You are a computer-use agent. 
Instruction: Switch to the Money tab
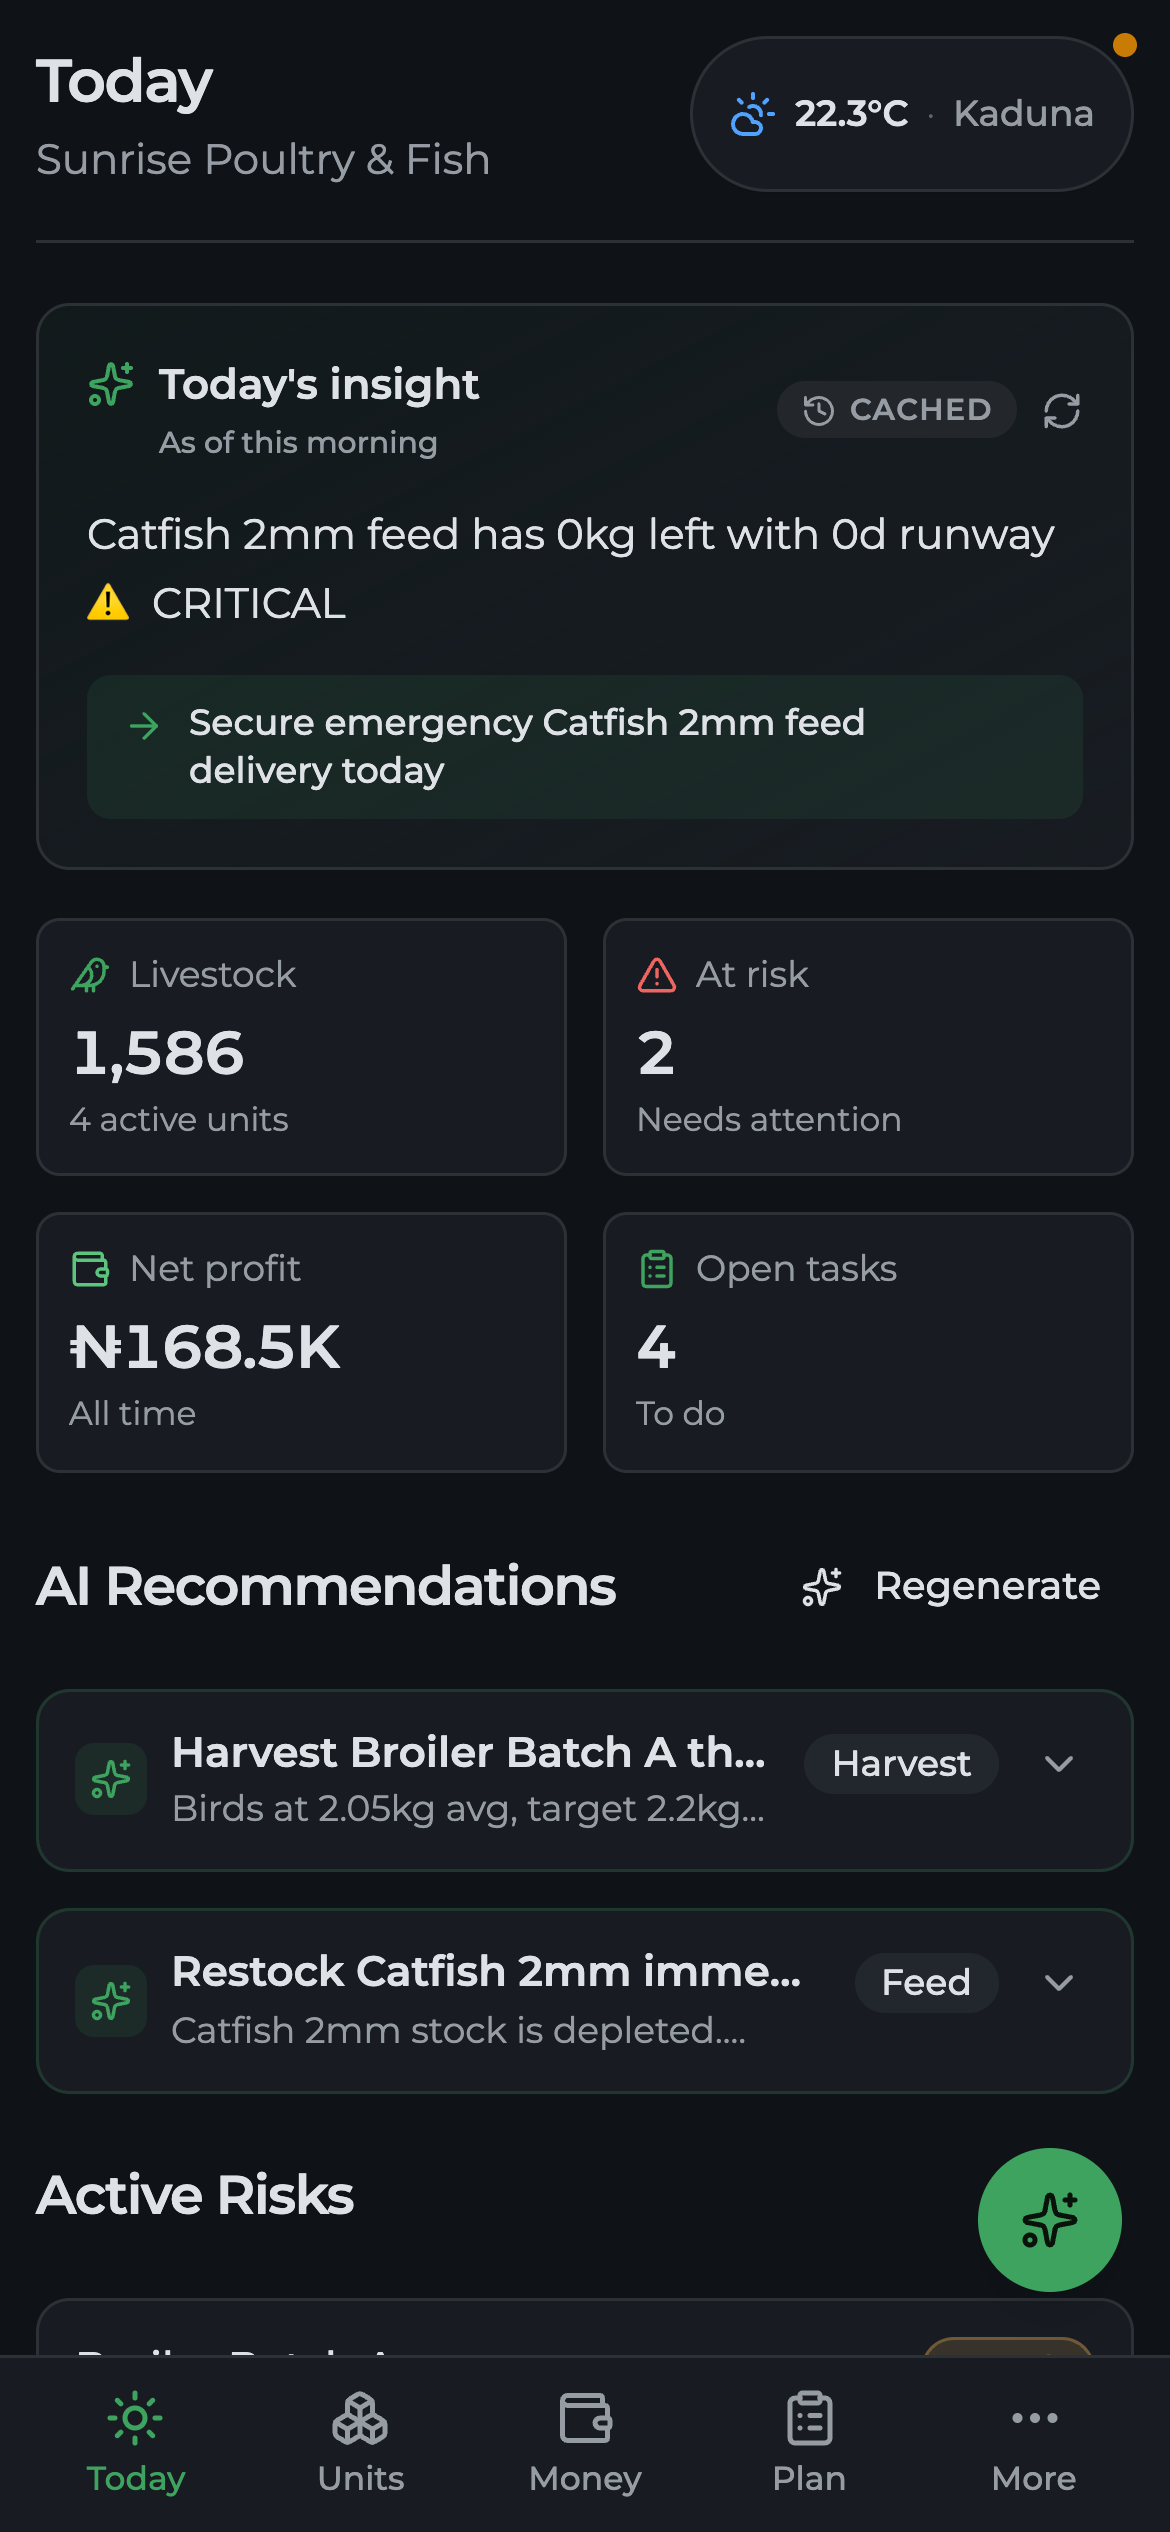click(x=585, y=2443)
